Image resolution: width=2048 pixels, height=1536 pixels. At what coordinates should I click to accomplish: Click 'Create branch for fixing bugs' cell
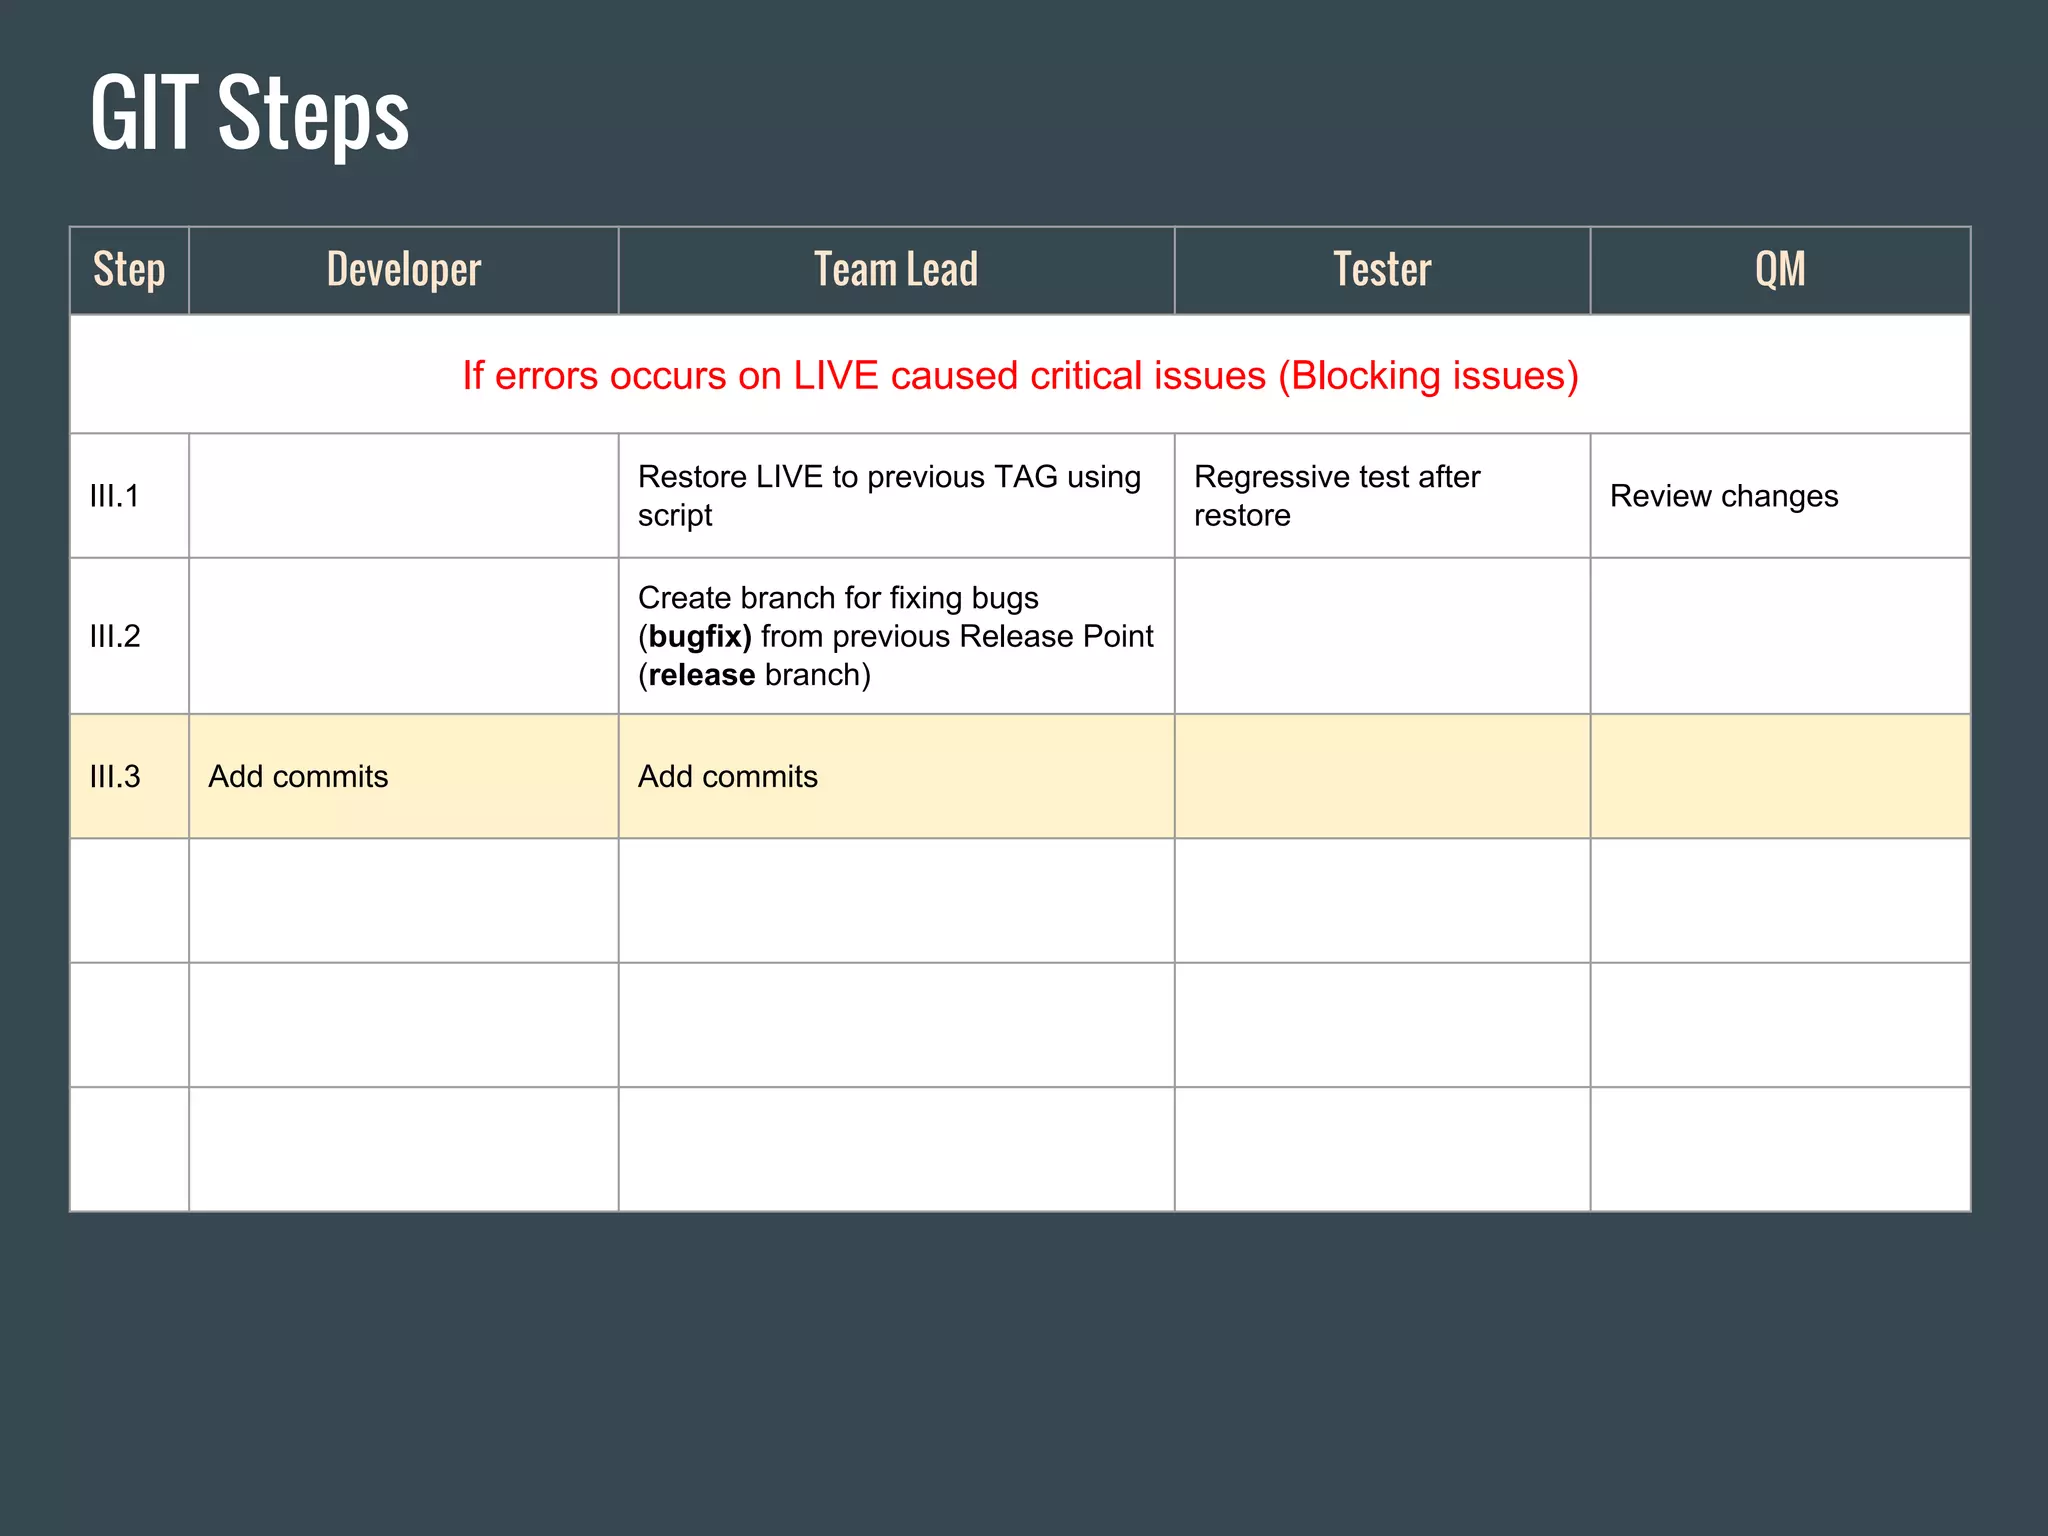896,636
